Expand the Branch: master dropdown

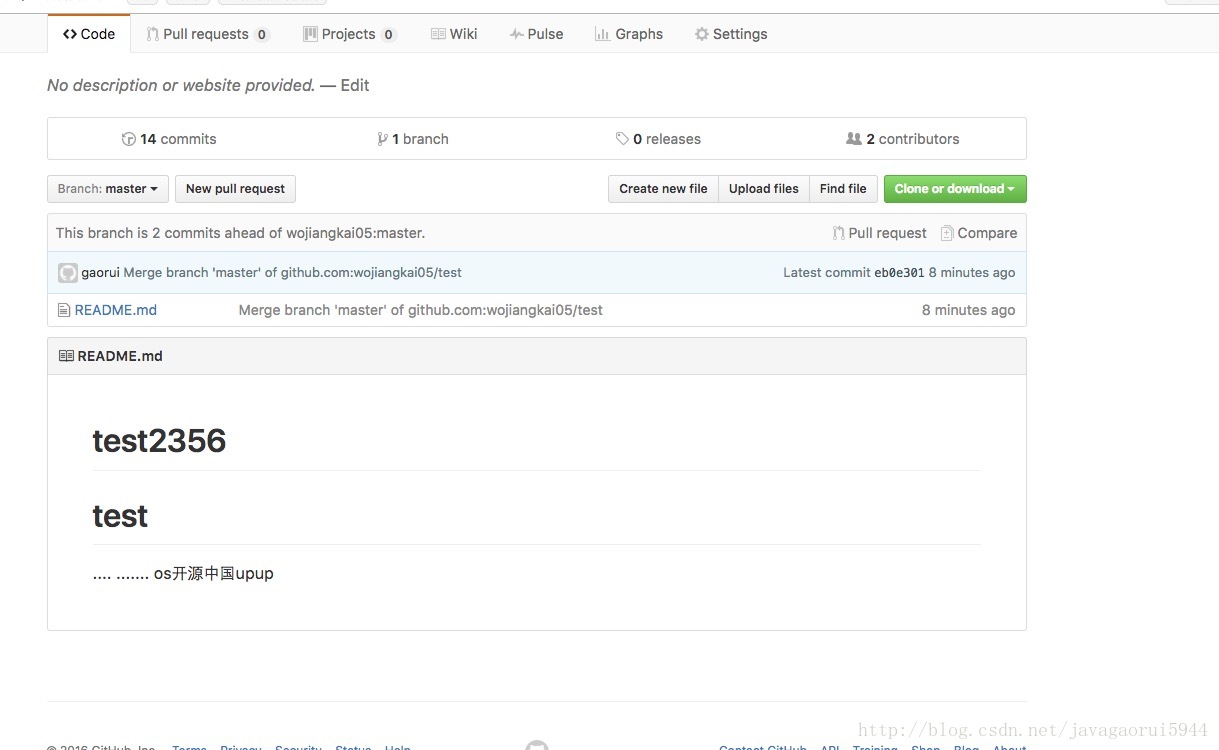tap(108, 189)
